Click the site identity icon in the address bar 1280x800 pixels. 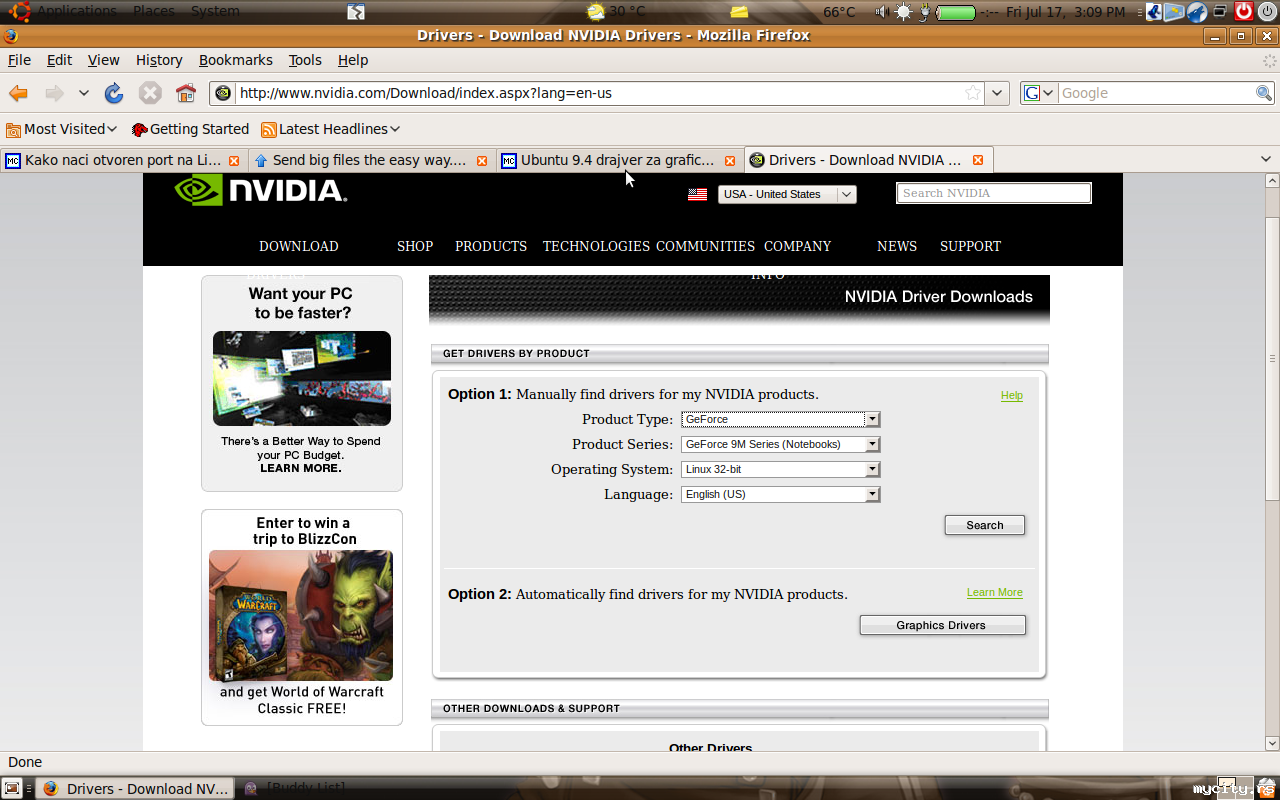tap(223, 93)
